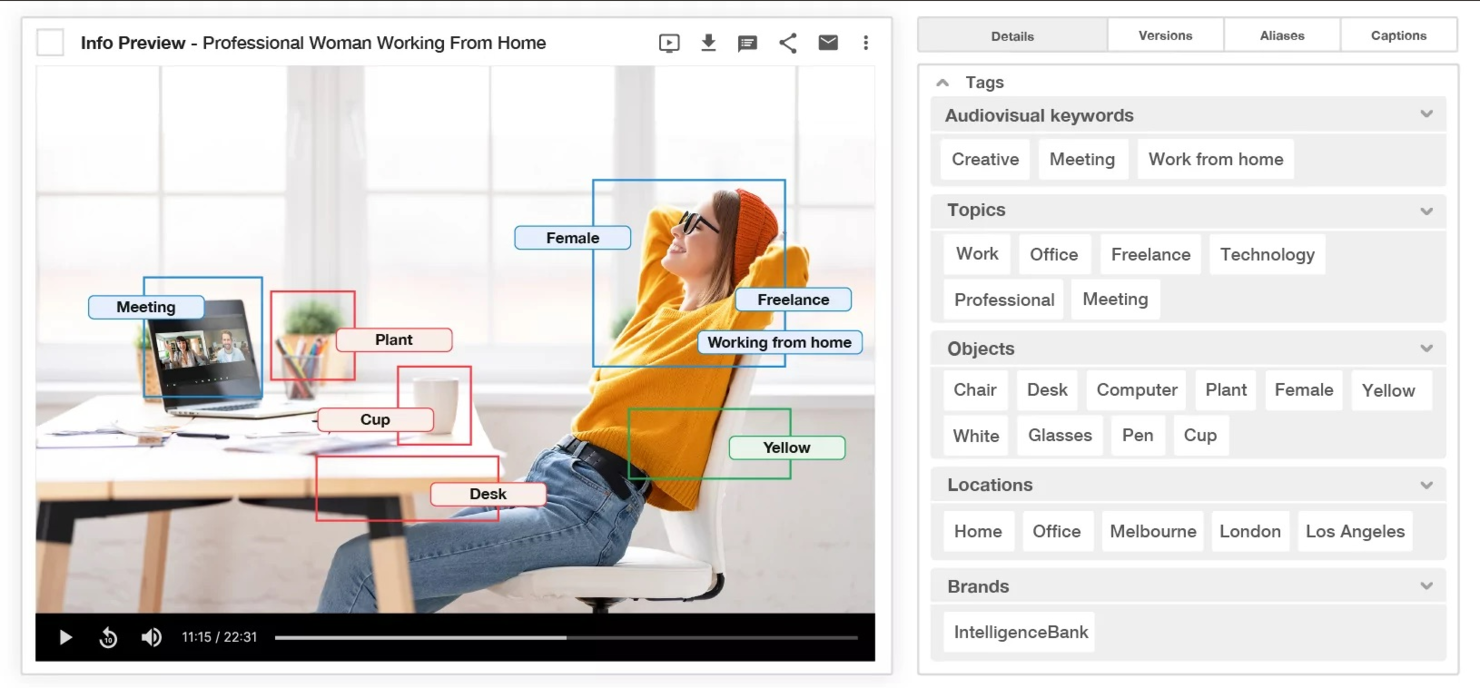Select the Home location tag
Screen dimensions: 1480x688
coord(978,531)
